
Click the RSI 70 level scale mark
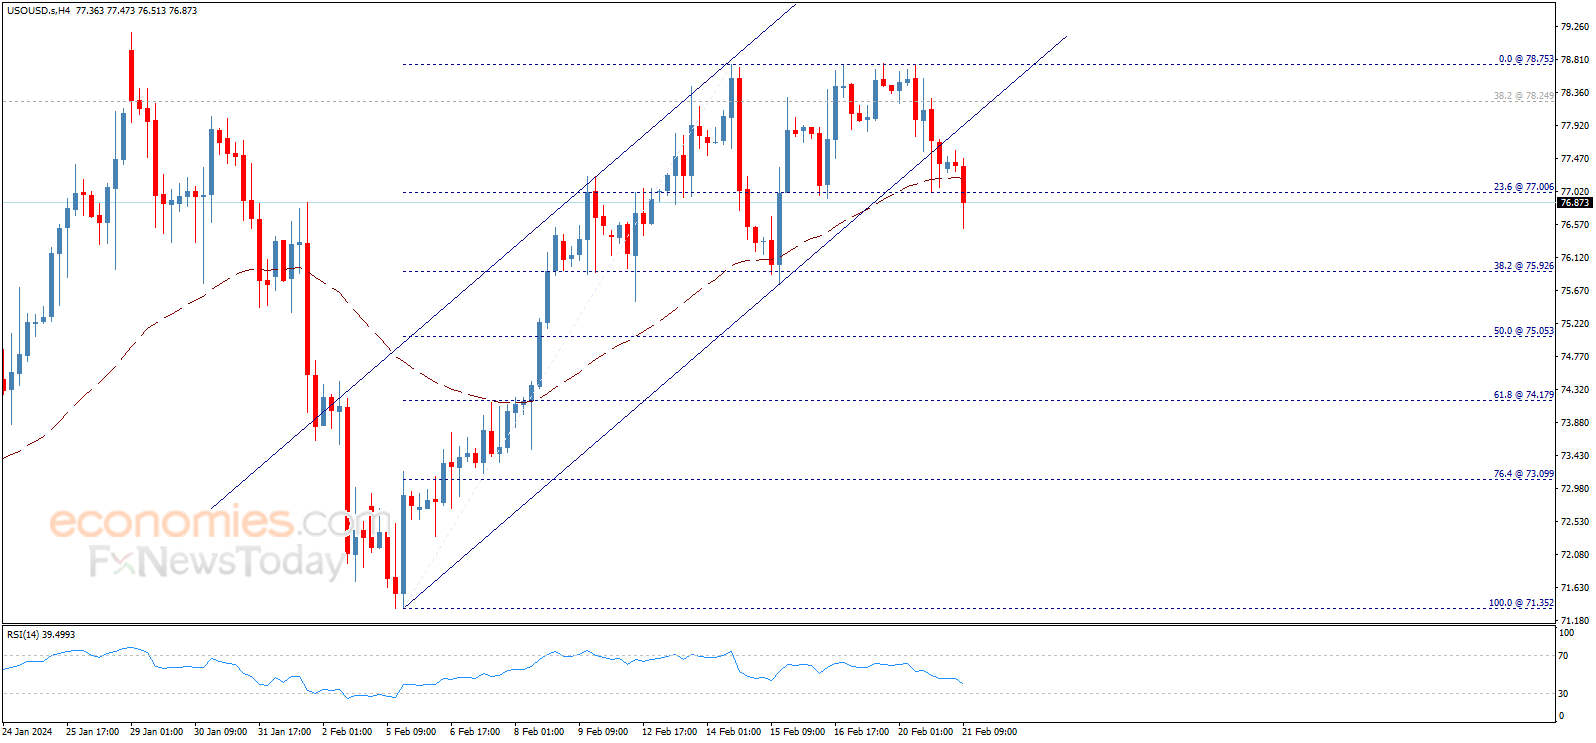(1566, 656)
